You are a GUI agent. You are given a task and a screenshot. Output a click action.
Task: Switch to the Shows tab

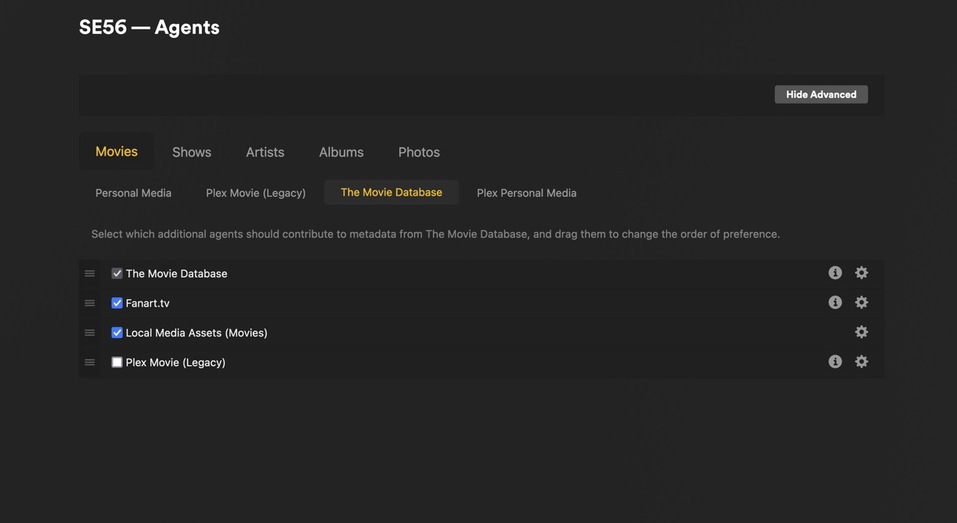[x=192, y=152]
